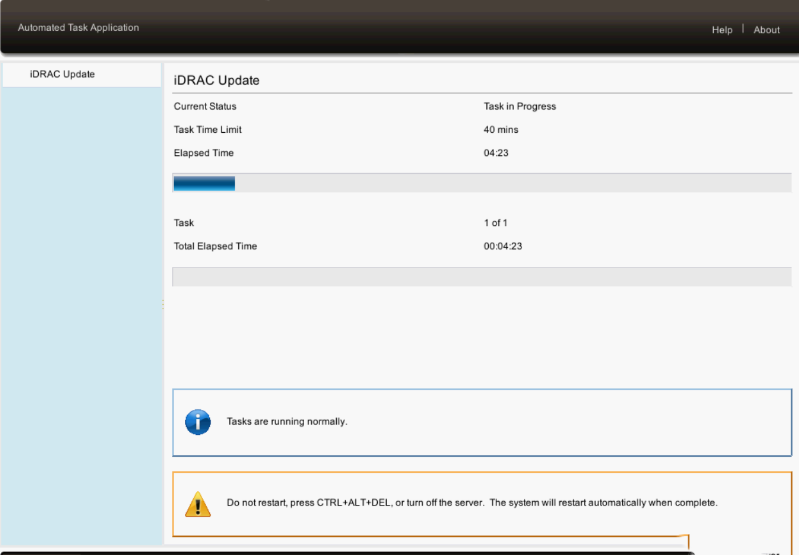This screenshot has width=801, height=555.
Task: Select iDRAC Update in the sidebar
Action: click(x=82, y=75)
